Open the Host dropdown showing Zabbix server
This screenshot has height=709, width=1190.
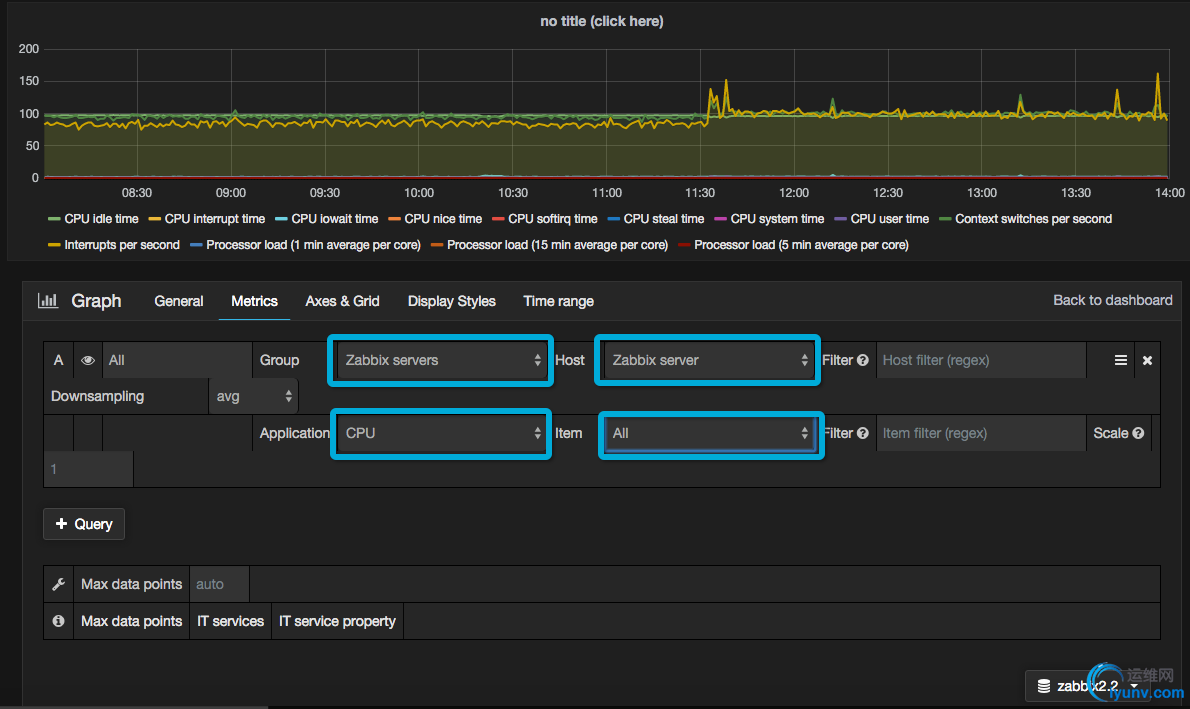click(x=707, y=360)
